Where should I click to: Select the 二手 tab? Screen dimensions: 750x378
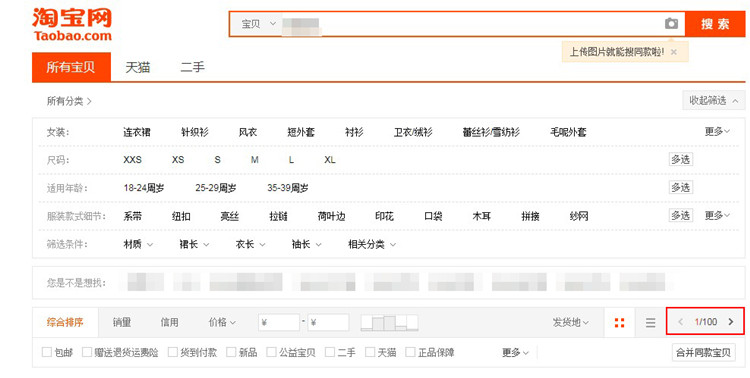(192, 67)
